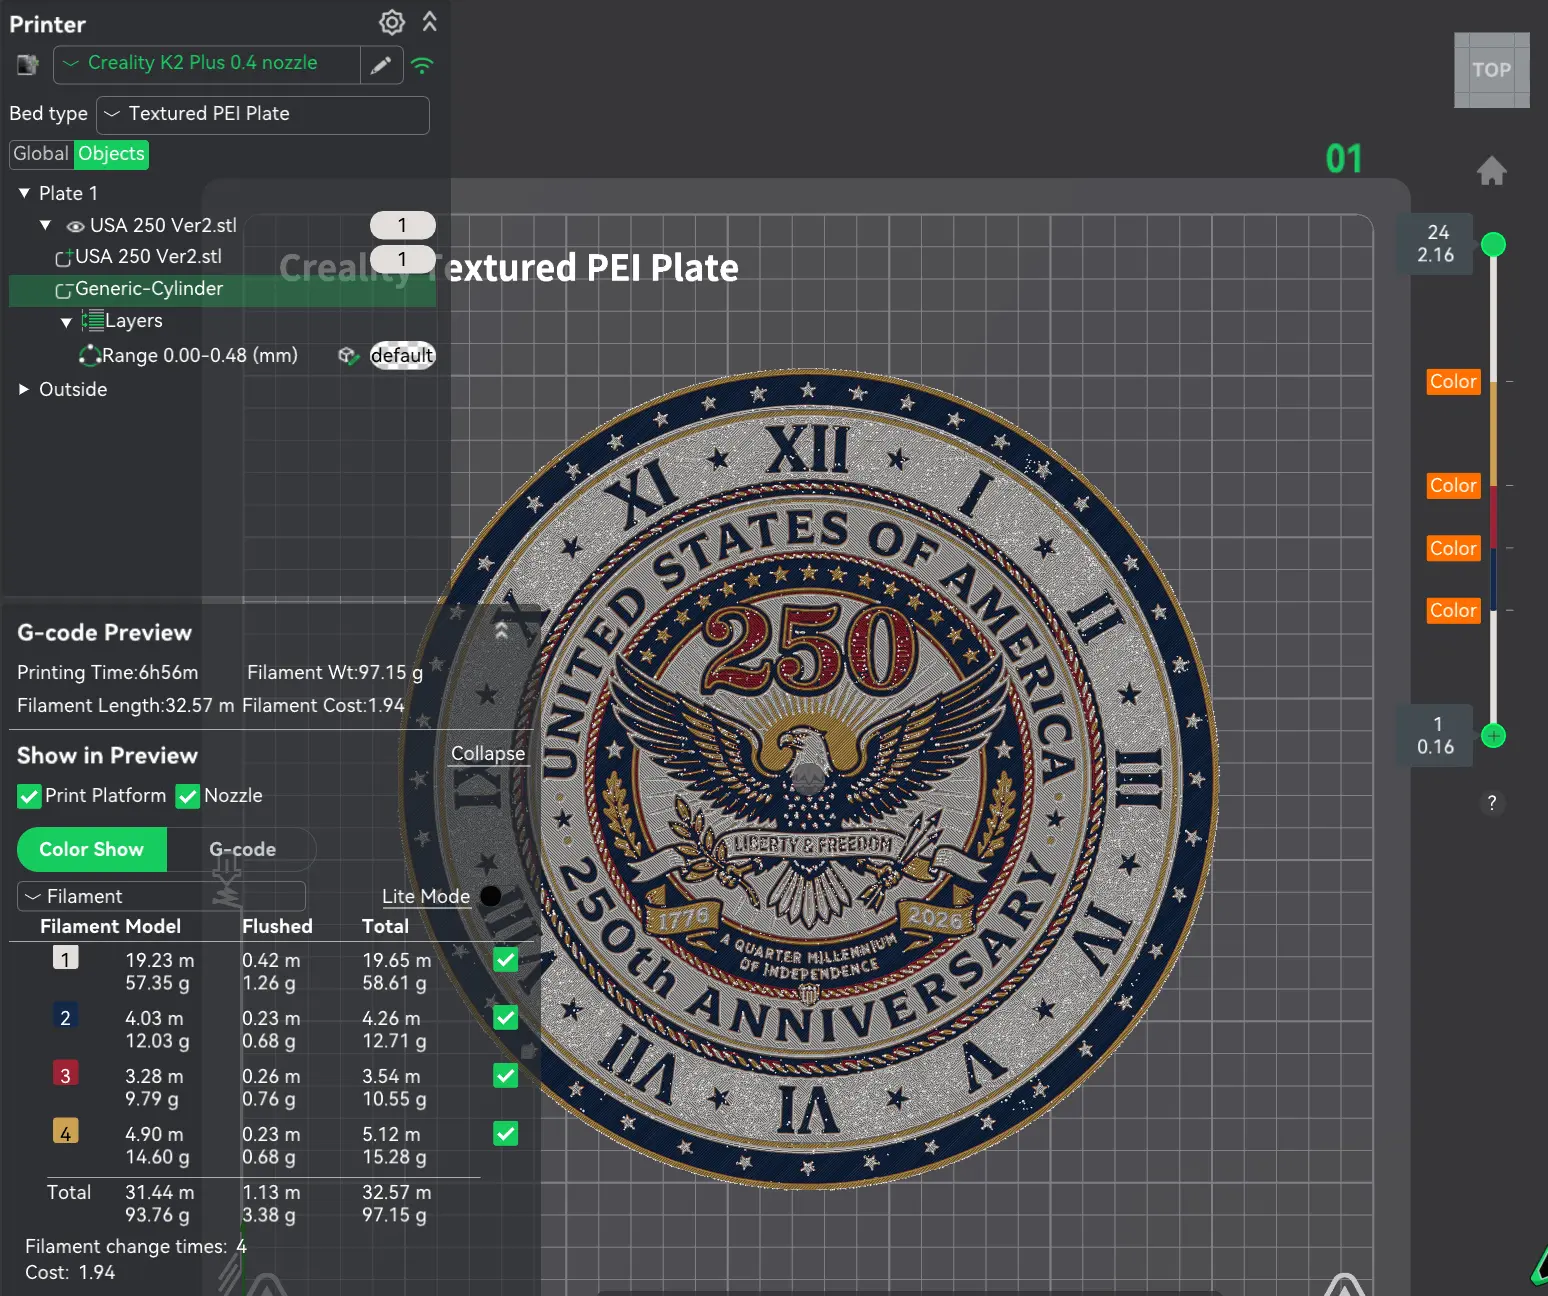This screenshot has height=1296, width=1548.
Task: Collapse the top USA 250 Ver2.stl object
Action: coord(45,225)
